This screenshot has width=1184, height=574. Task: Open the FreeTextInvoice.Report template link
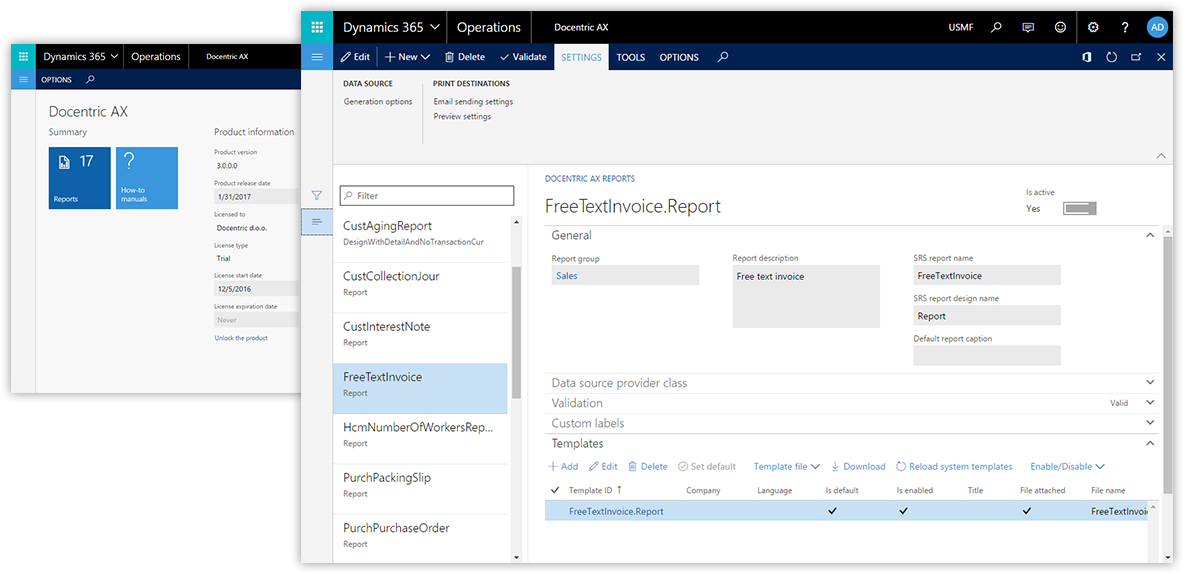click(x=616, y=511)
